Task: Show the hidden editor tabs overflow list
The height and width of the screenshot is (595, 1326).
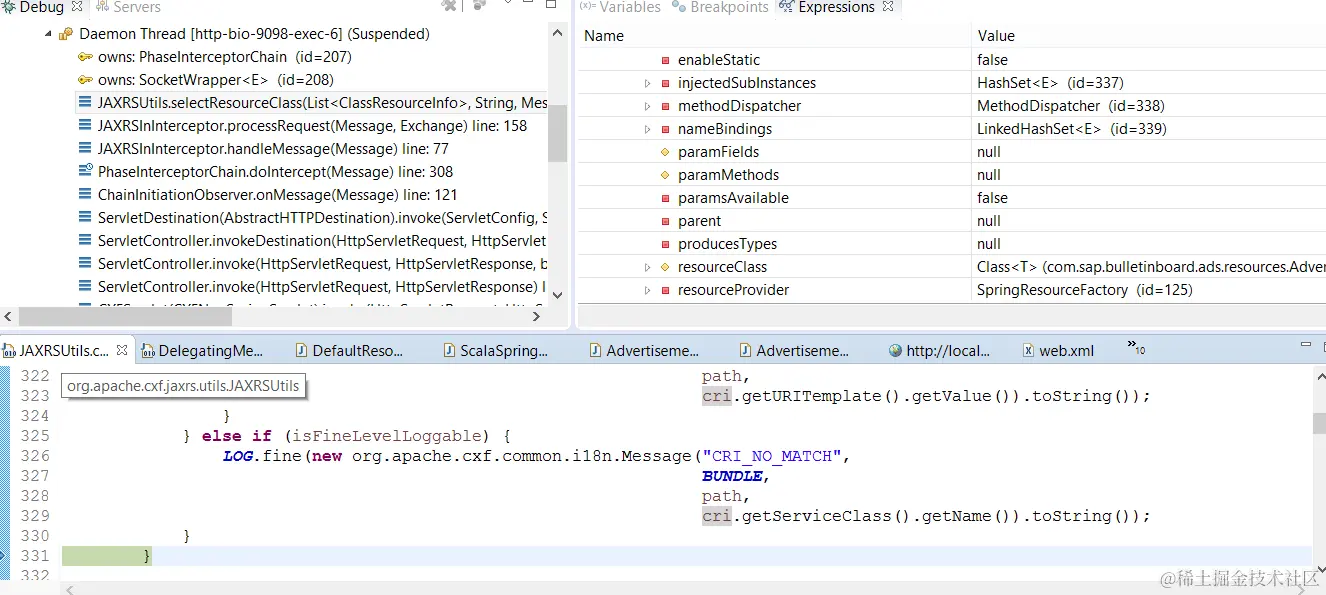Action: coord(1136,348)
